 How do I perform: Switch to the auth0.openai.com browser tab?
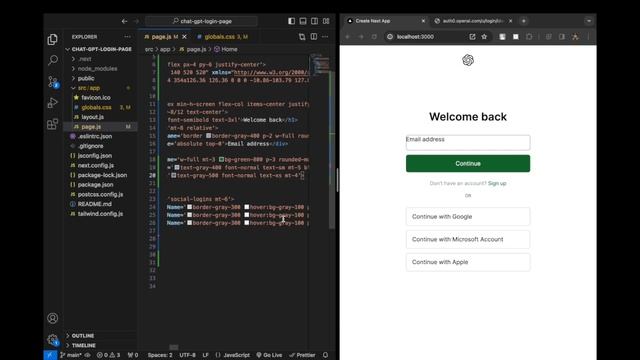click(473, 21)
